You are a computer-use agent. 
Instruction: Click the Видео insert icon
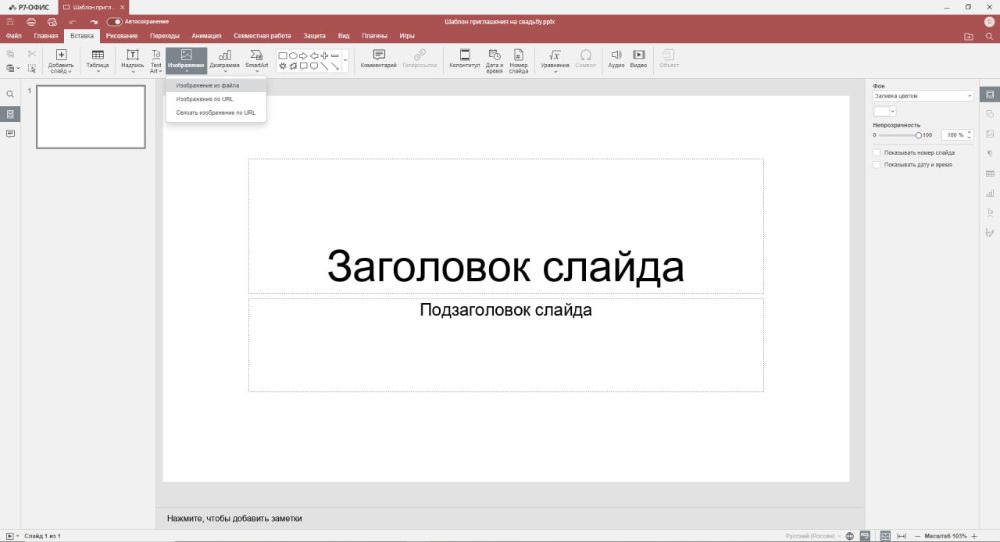(638, 56)
